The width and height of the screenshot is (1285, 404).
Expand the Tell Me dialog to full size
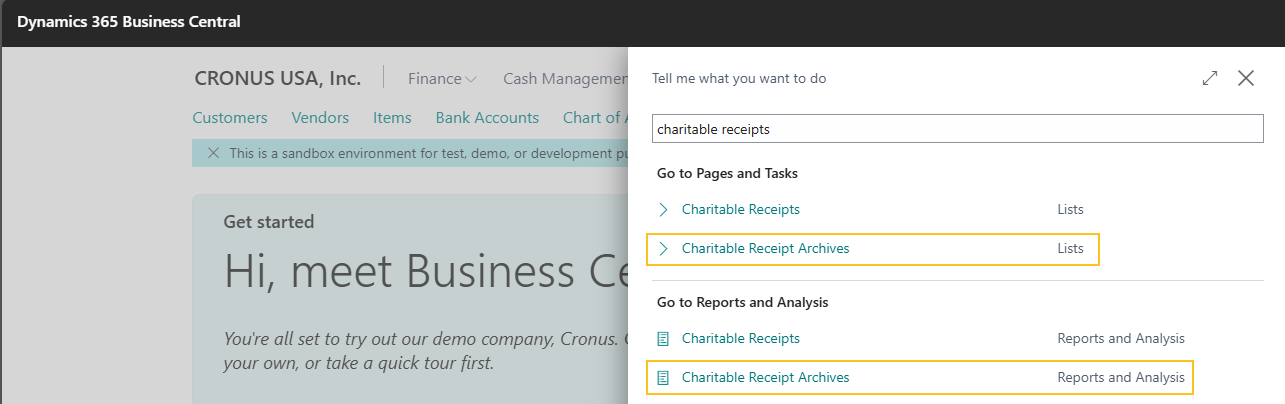click(x=1210, y=78)
